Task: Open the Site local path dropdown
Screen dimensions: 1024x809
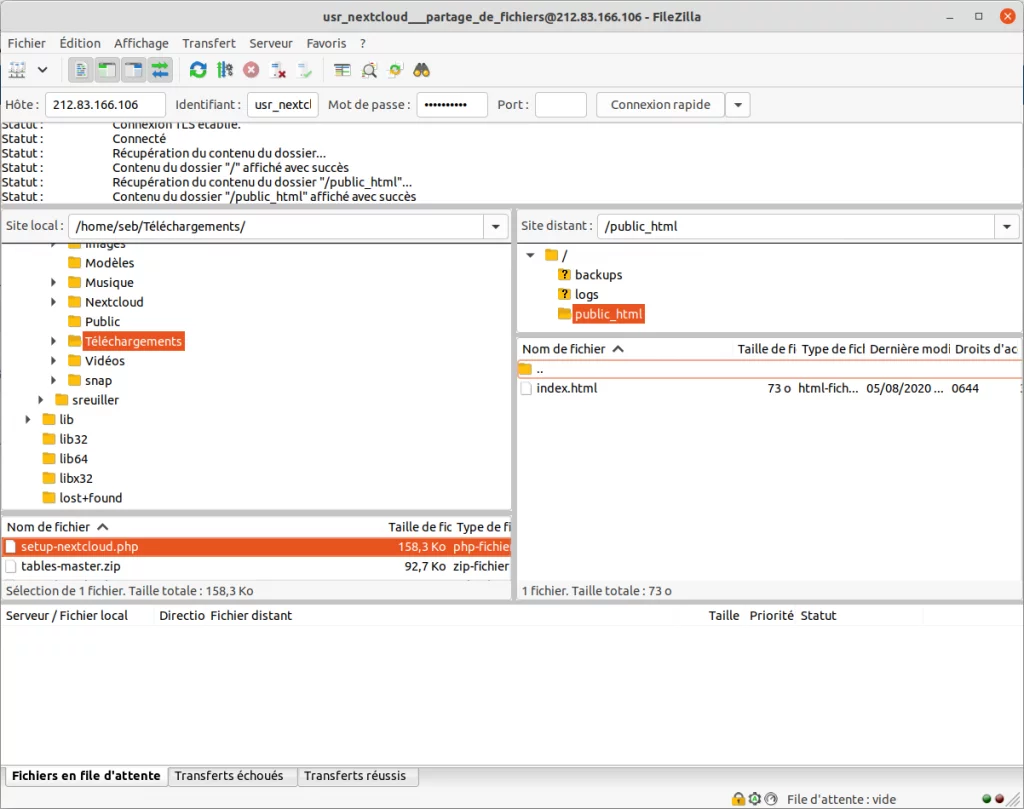Action: (496, 227)
